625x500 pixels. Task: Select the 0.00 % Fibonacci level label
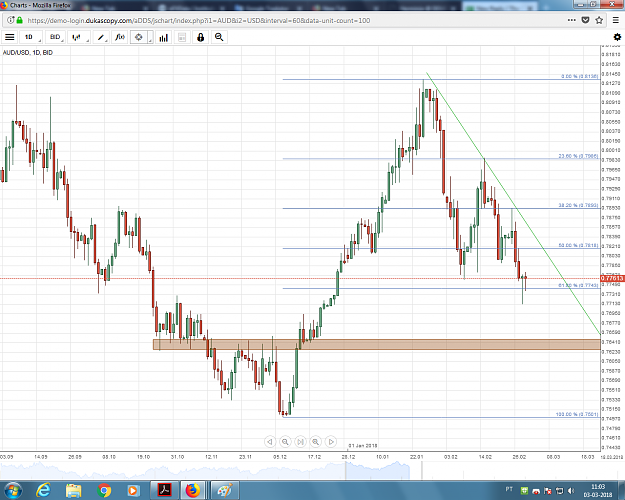click(x=579, y=76)
